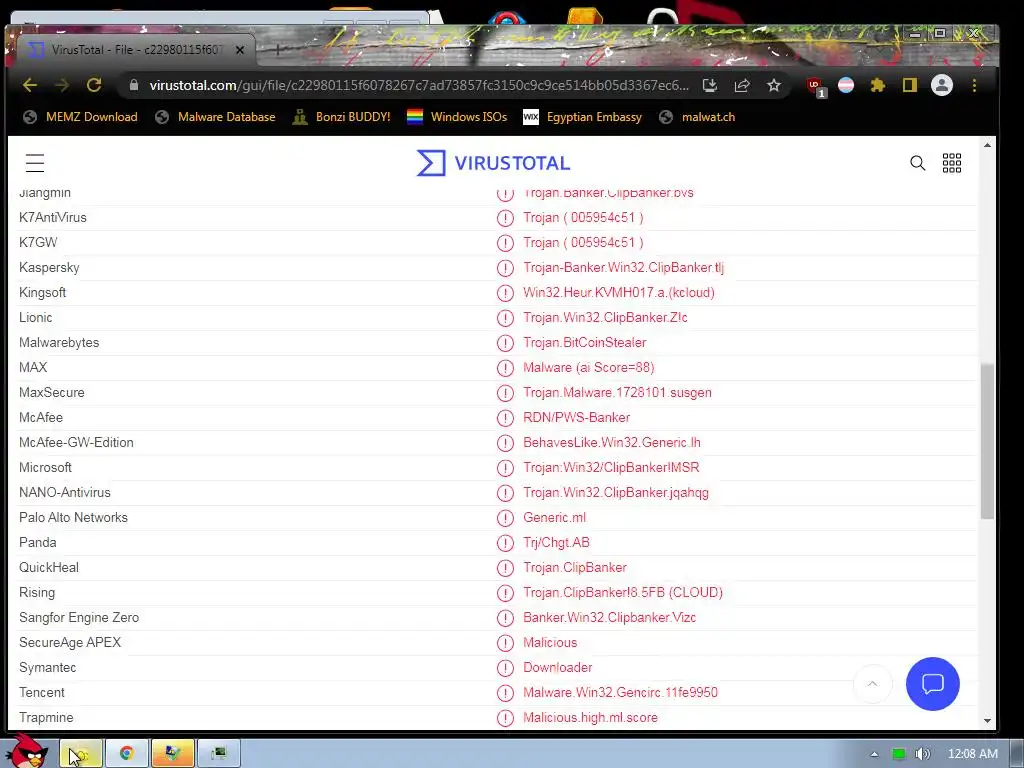The image size is (1024, 768).
Task: Open the uBlock Origin extension icon
Action: [815, 86]
